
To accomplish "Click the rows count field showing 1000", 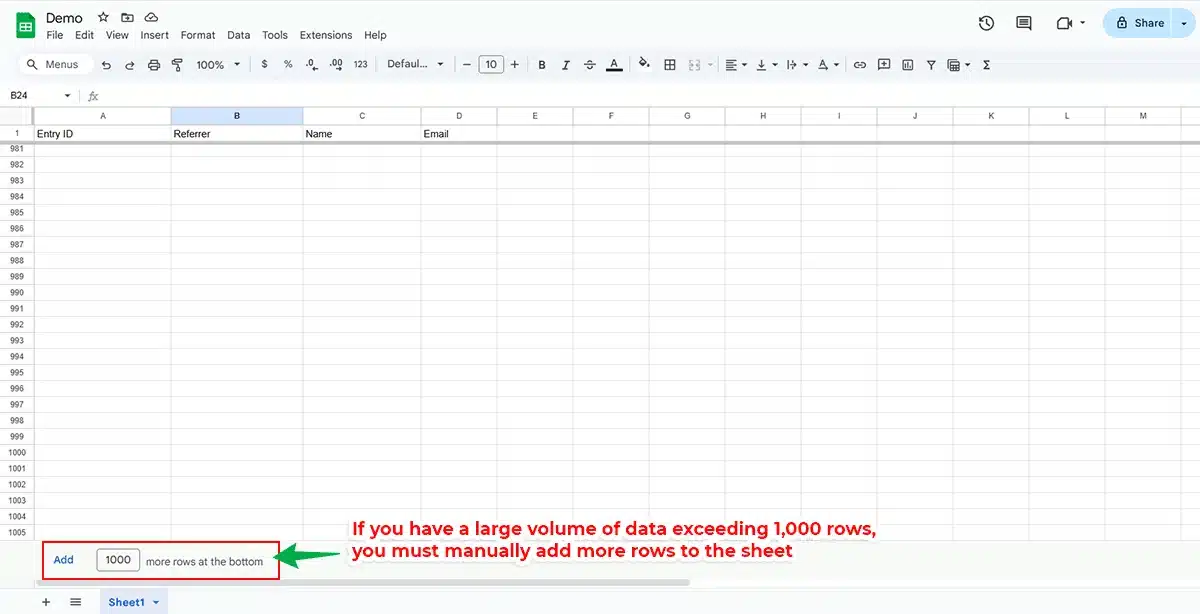I will coord(118,560).
